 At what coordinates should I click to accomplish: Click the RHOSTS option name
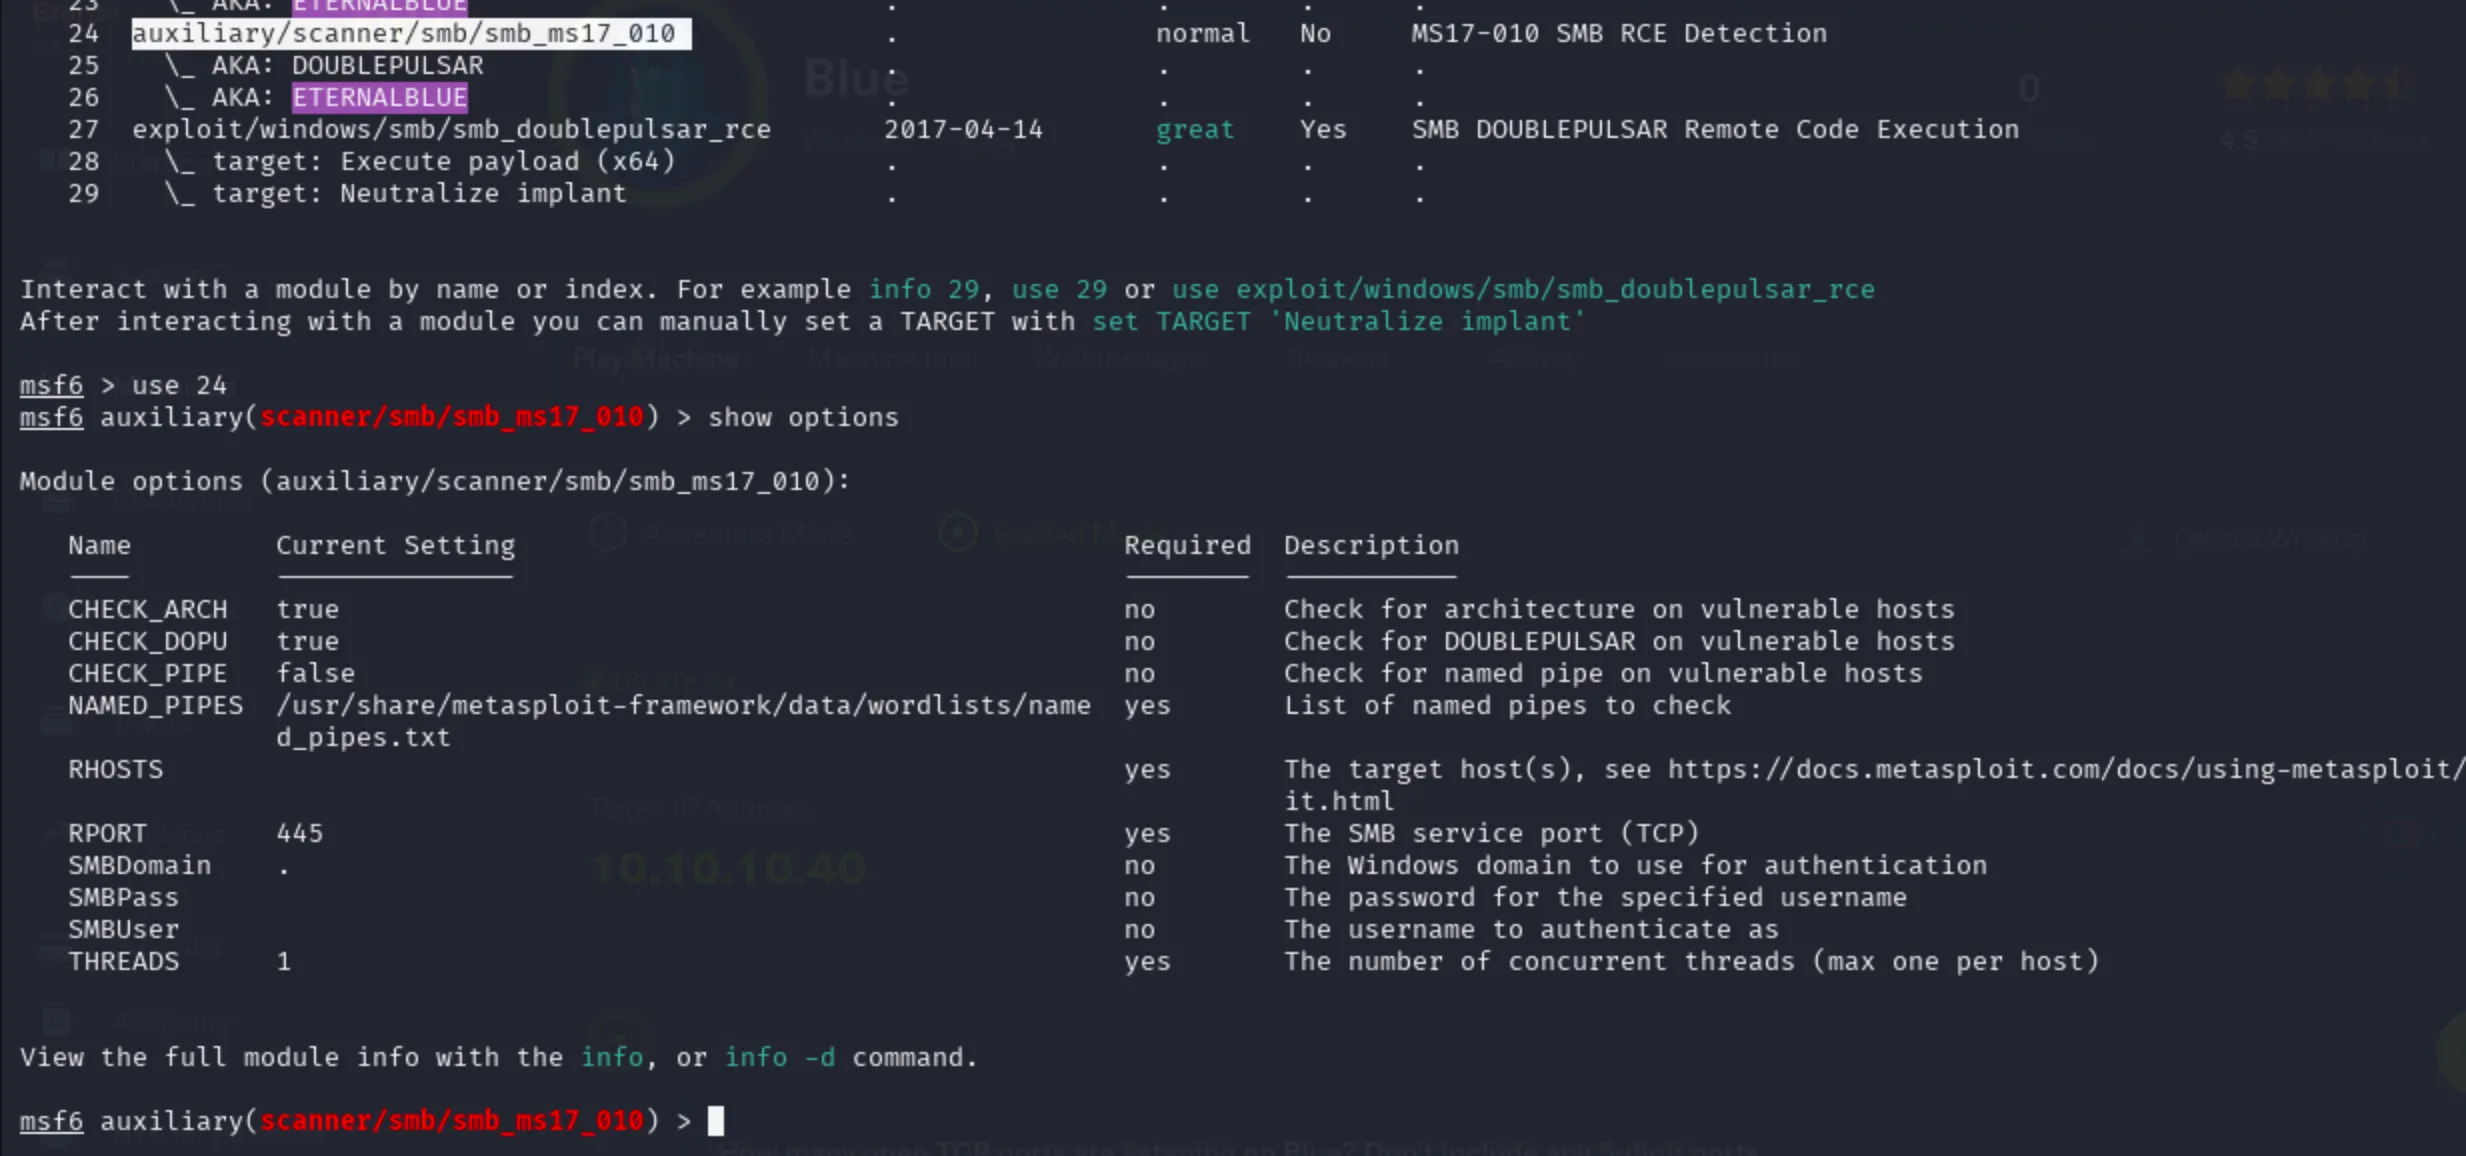point(115,770)
